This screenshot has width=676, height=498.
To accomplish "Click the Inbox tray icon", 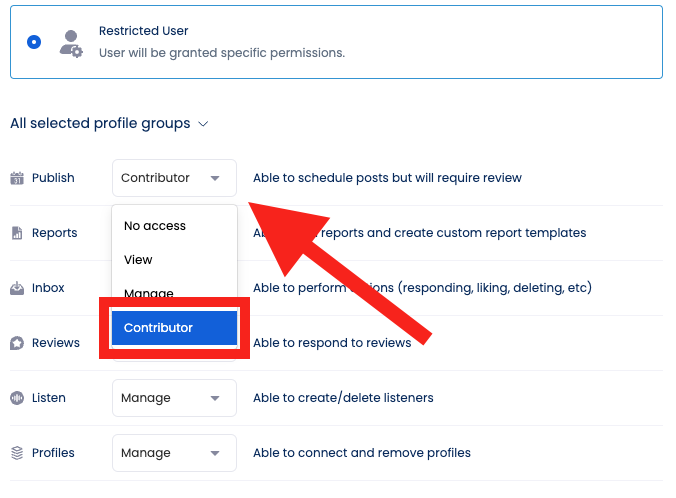I will 17,288.
